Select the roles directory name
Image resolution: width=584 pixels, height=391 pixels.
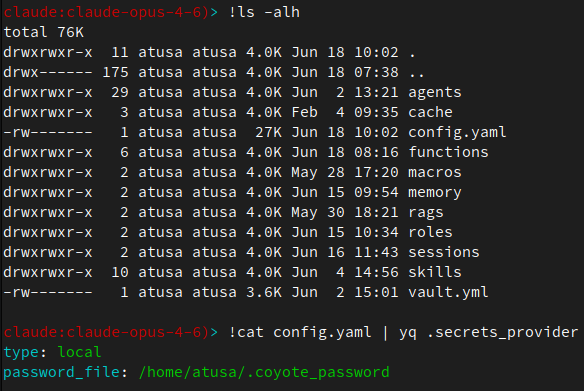click(x=430, y=232)
